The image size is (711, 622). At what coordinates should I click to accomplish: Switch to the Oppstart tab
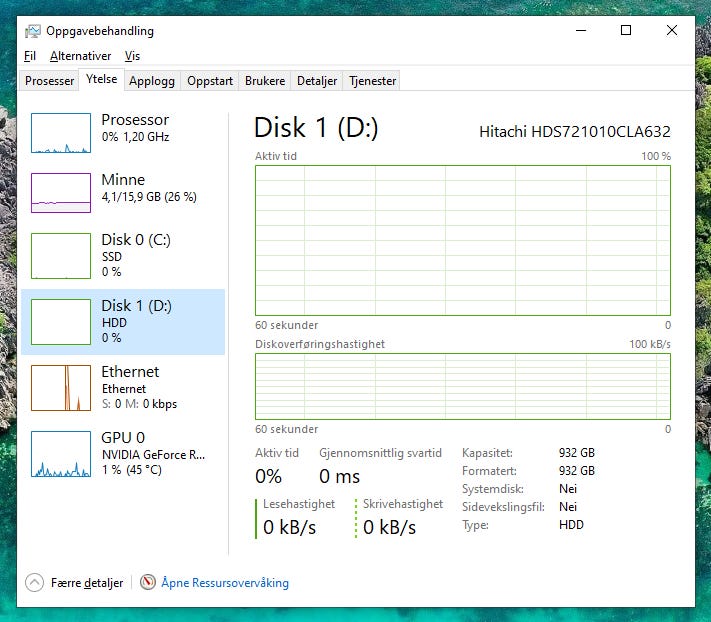tap(210, 81)
